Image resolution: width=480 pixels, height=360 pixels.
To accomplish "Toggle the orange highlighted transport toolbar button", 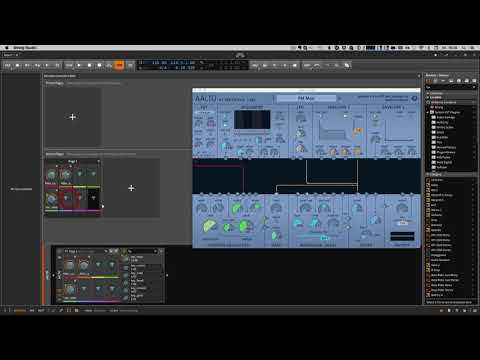I will (x=119, y=65).
